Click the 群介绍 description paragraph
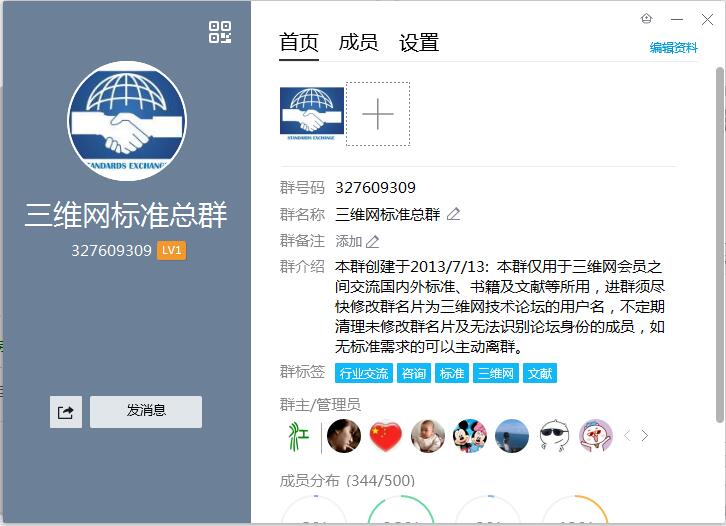 500,307
